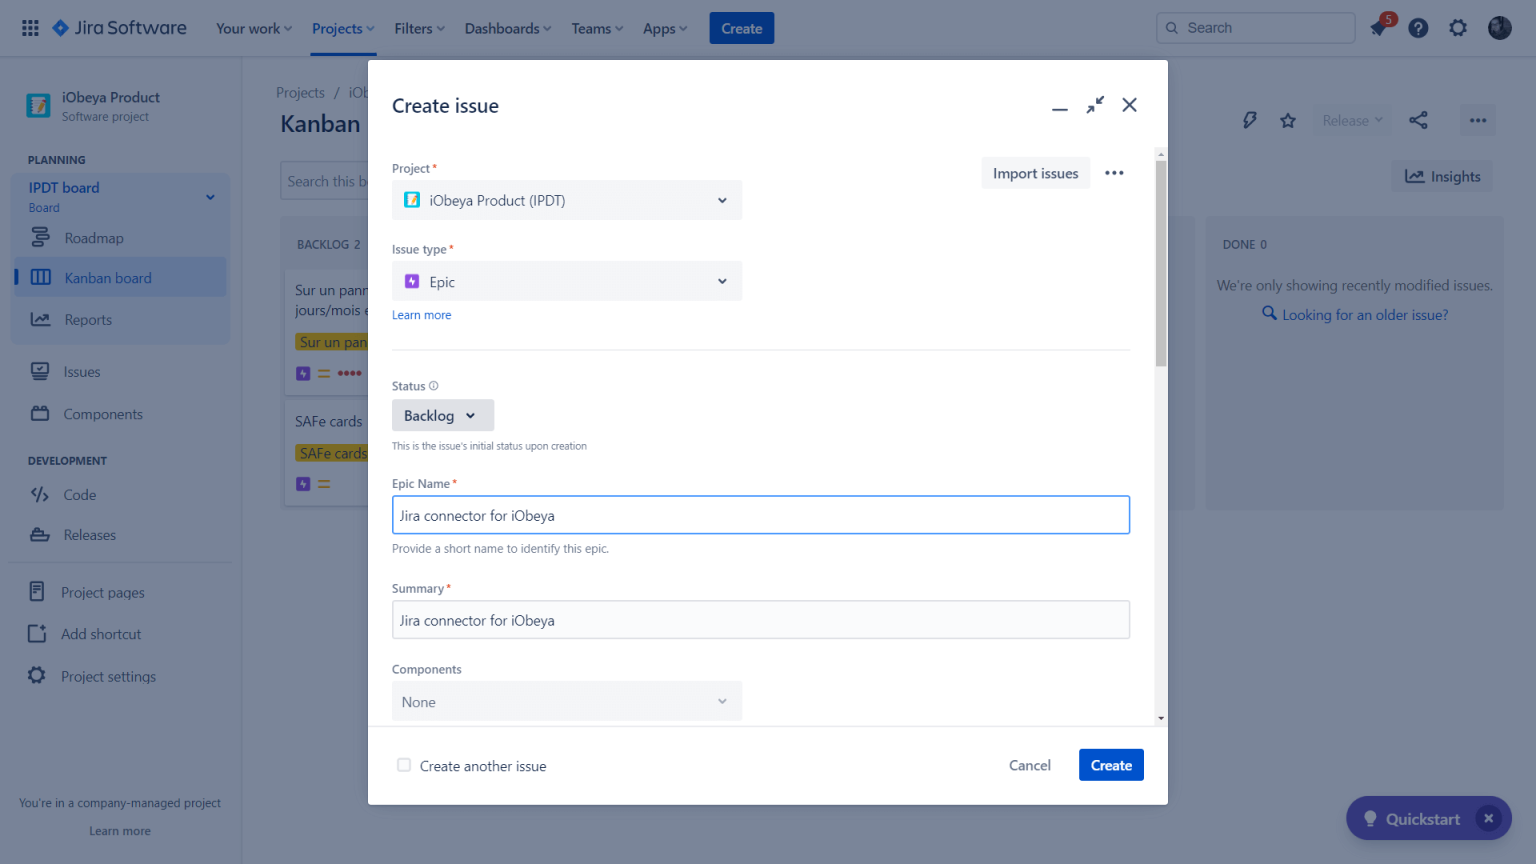Tick the Create another issue checkbox

[404, 765]
